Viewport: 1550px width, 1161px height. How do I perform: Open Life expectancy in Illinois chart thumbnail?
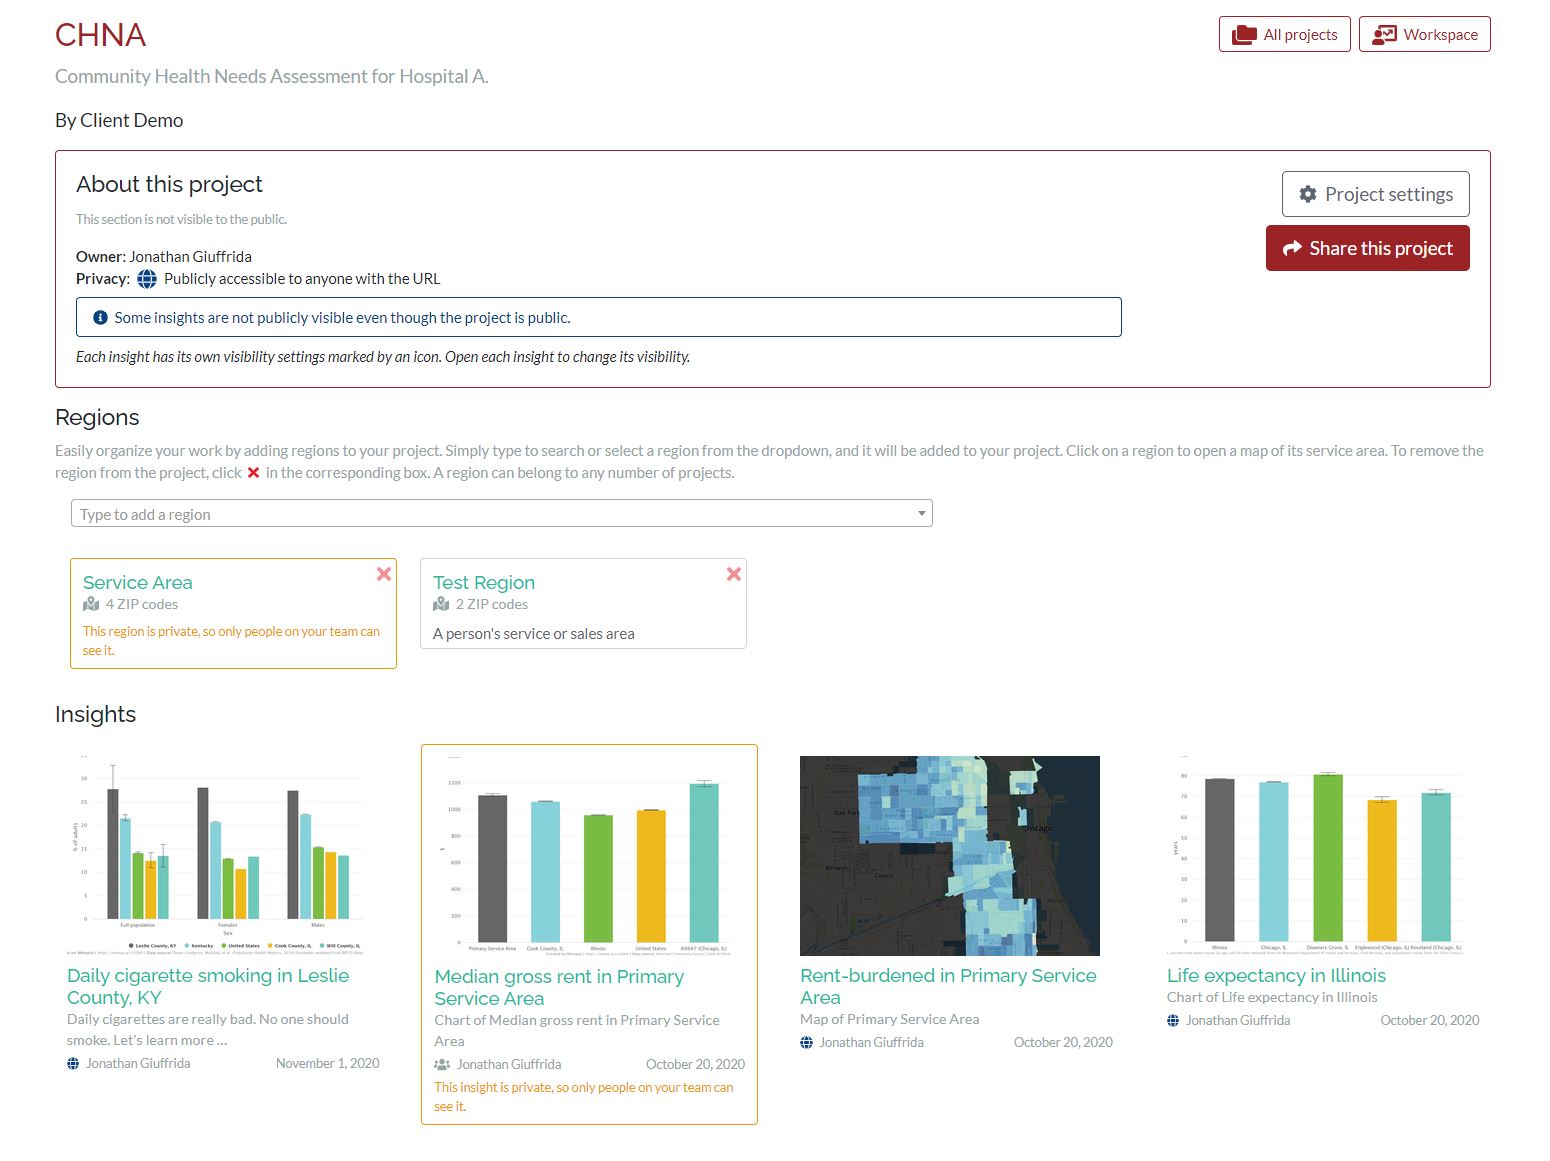click(1315, 855)
